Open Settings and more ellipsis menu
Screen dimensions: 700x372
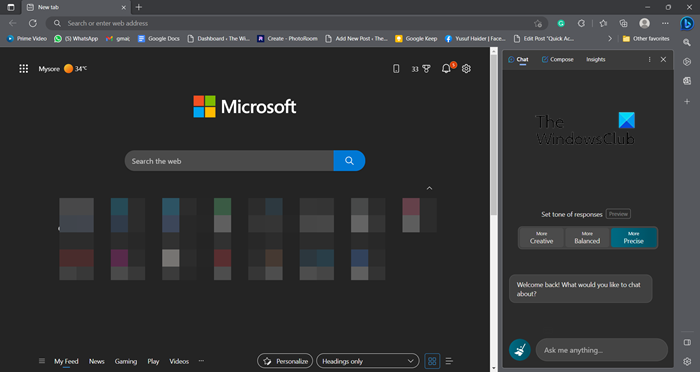pyautogui.click(x=665, y=23)
